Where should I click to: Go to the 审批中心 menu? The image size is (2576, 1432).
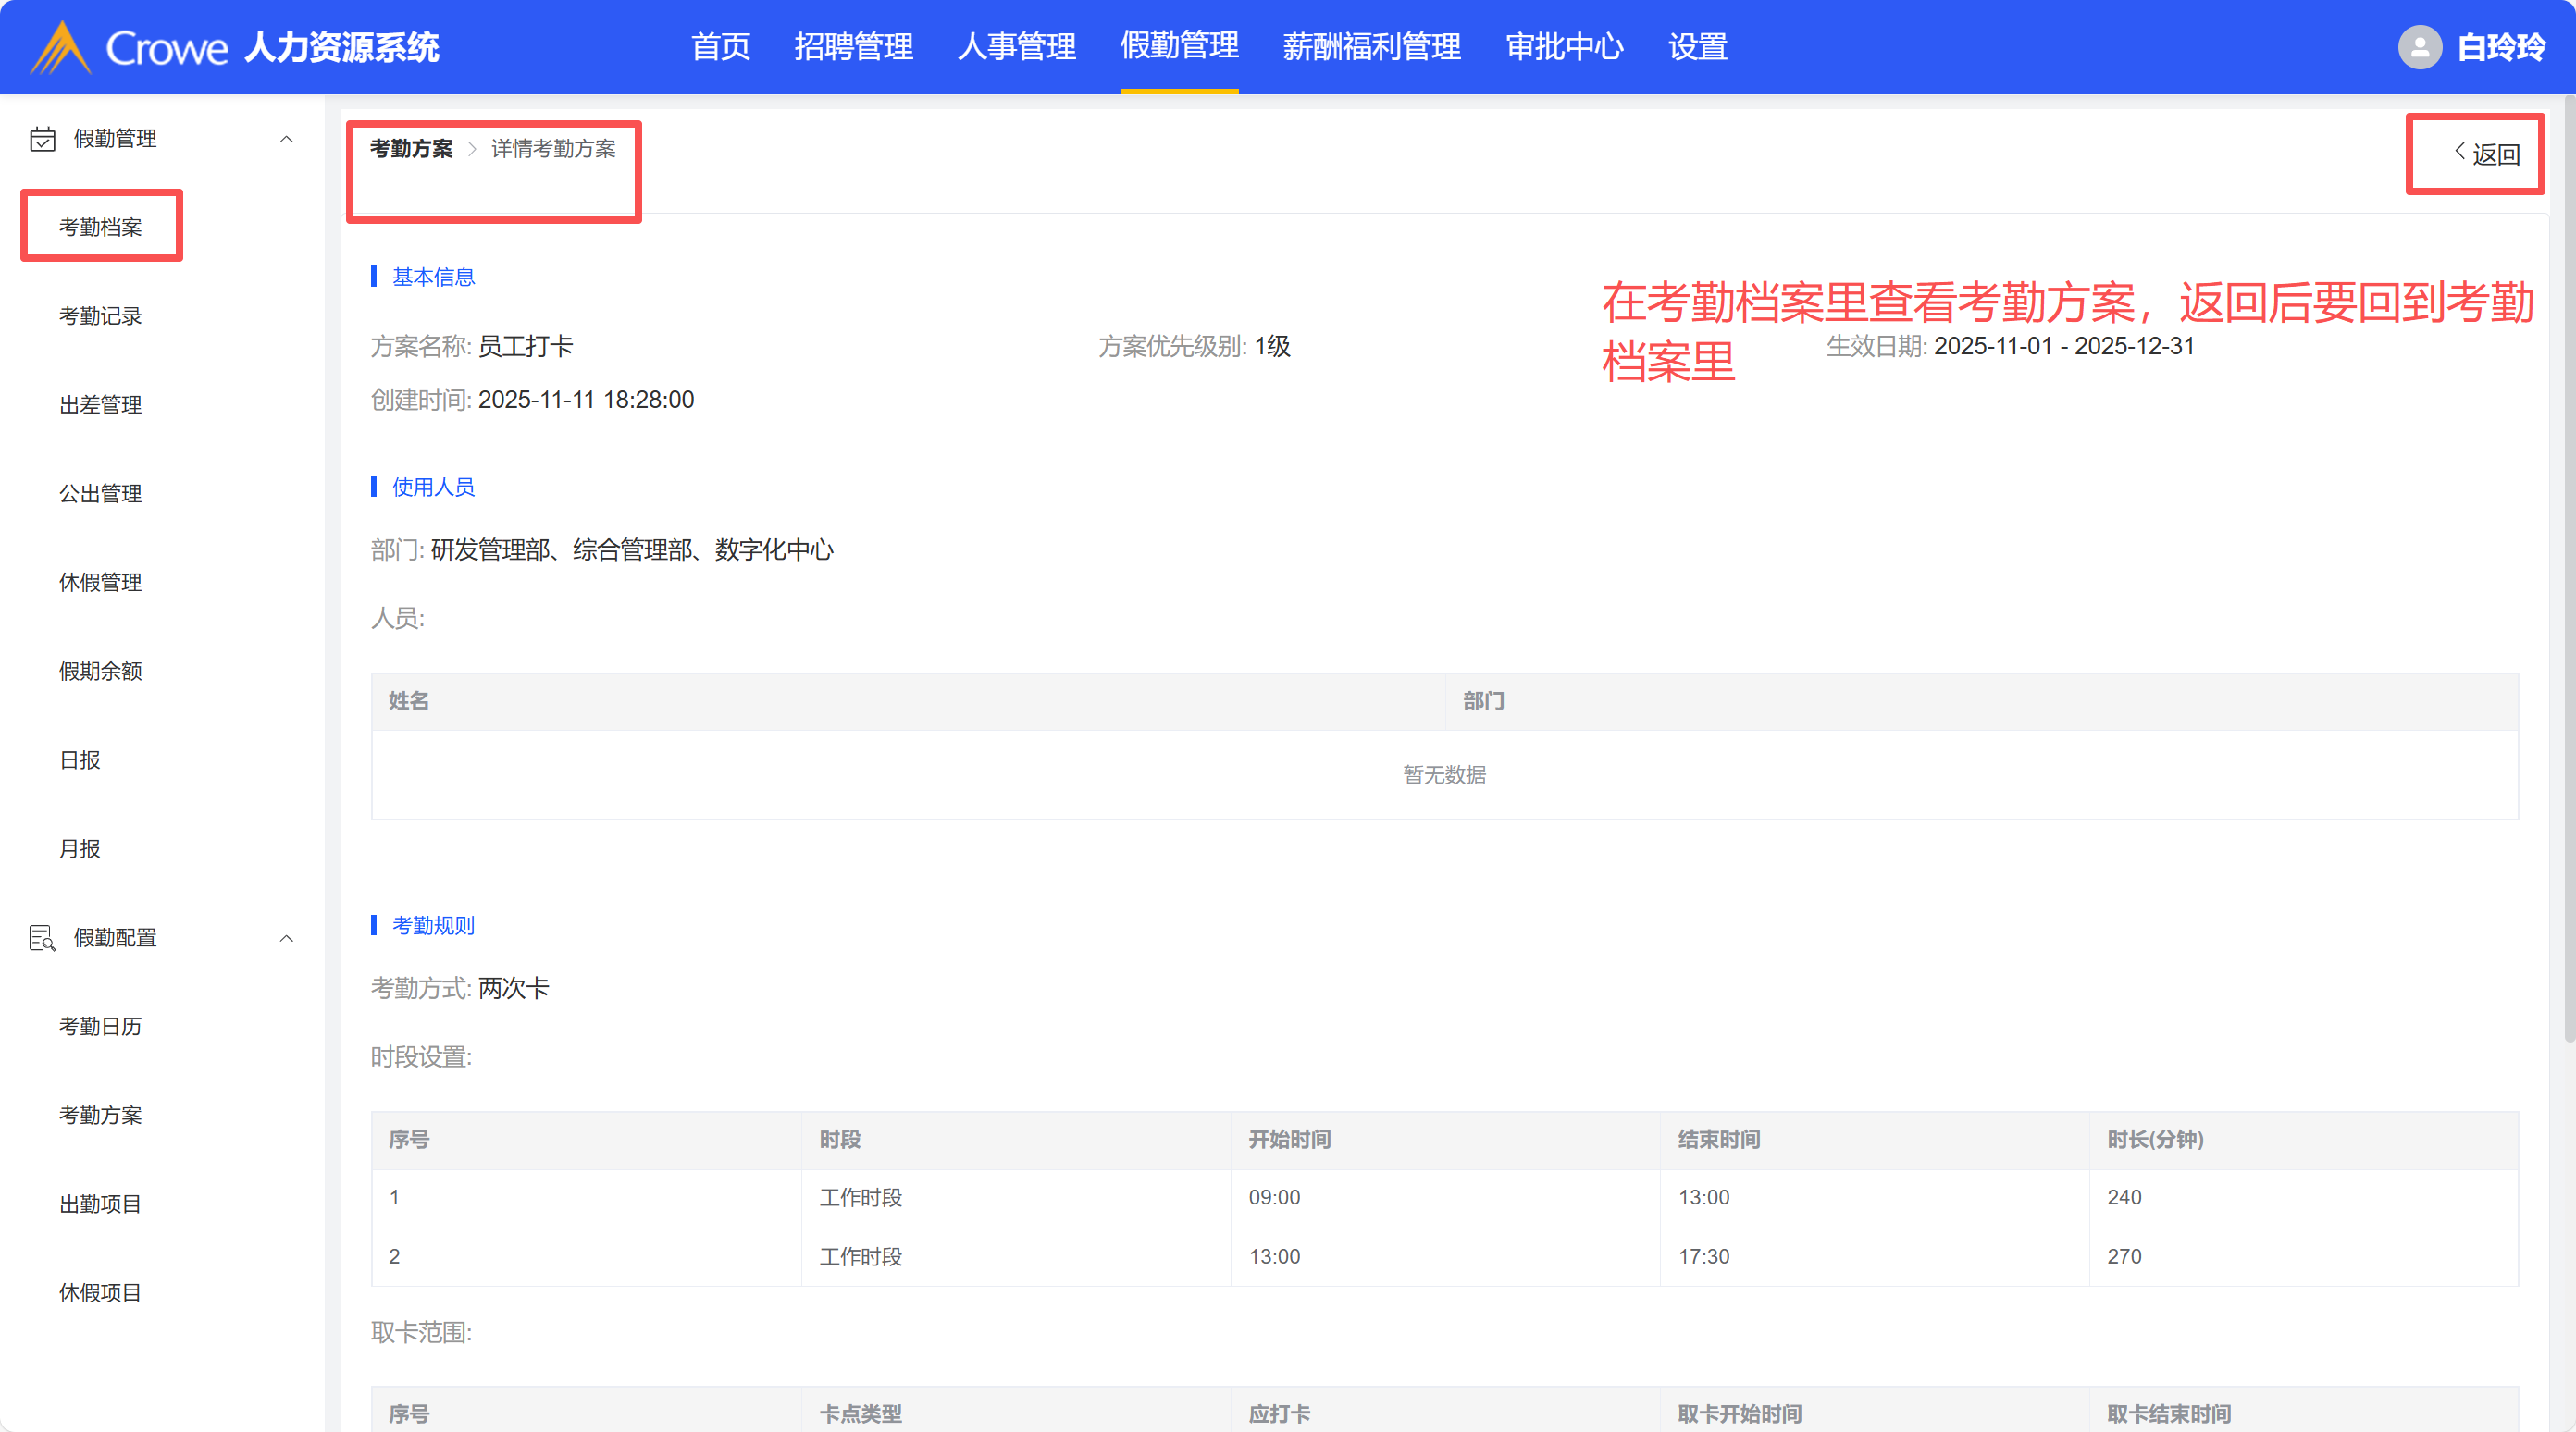click(1564, 47)
